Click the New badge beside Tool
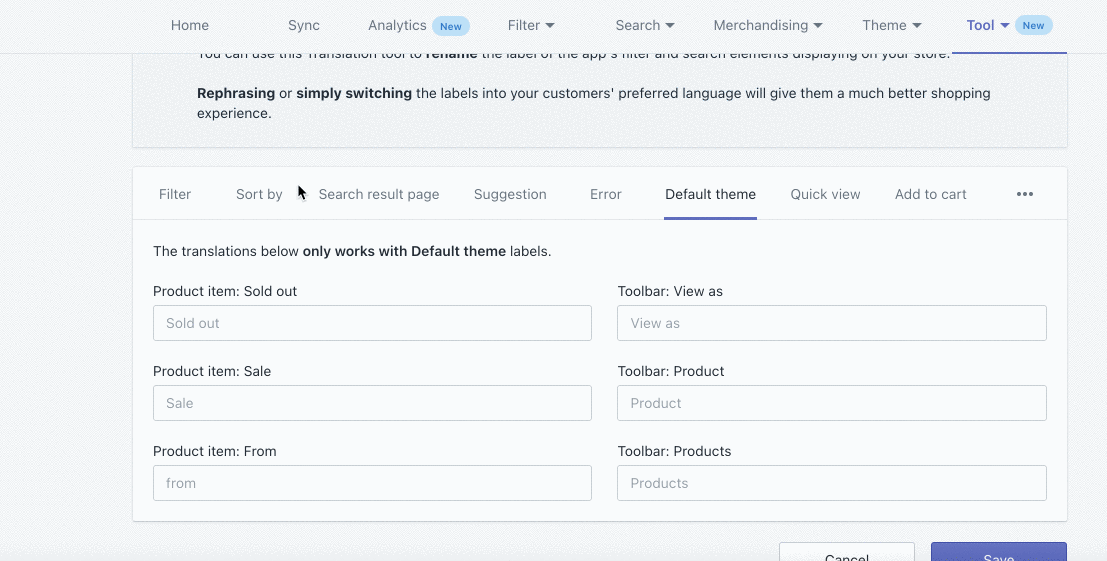1107x561 pixels. pyautogui.click(x=1033, y=25)
